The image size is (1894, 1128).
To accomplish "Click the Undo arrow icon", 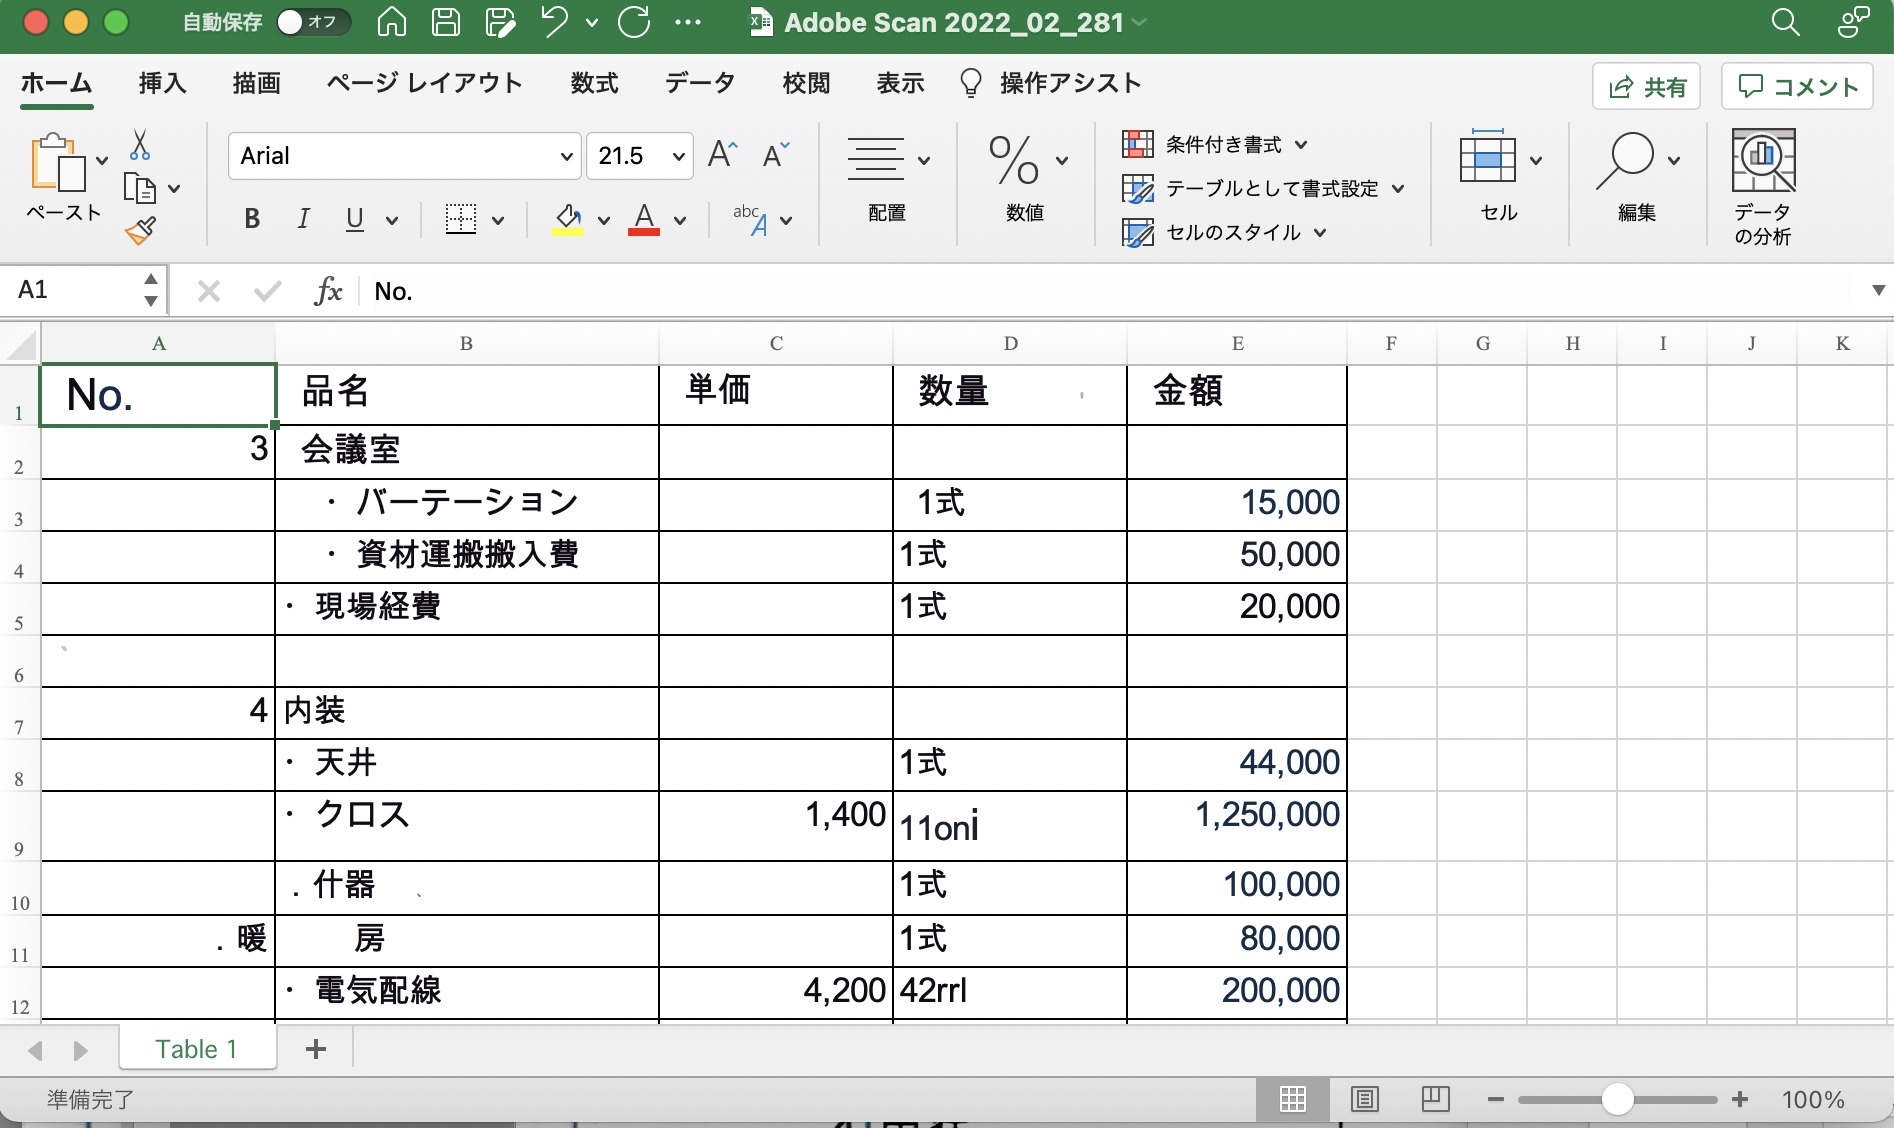I will [x=555, y=22].
